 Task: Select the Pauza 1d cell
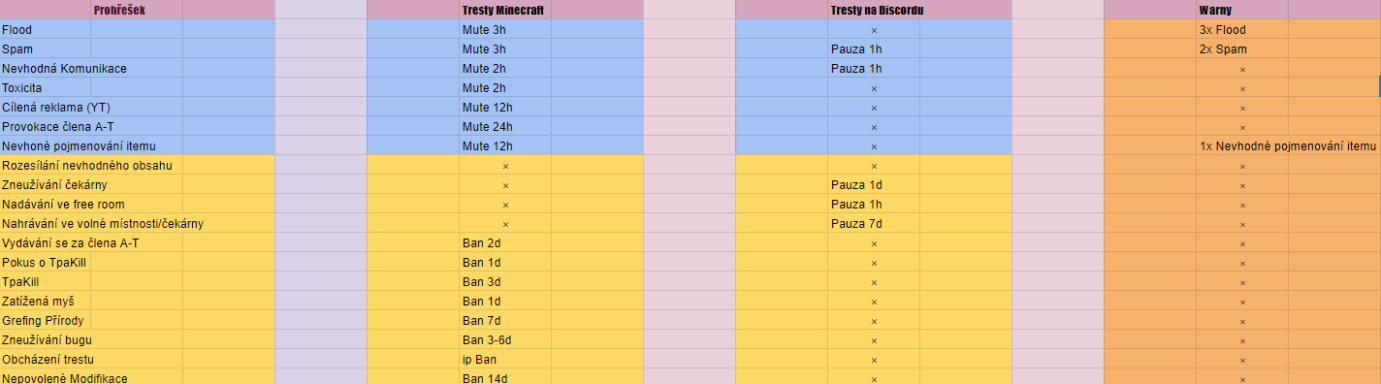tap(874, 185)
